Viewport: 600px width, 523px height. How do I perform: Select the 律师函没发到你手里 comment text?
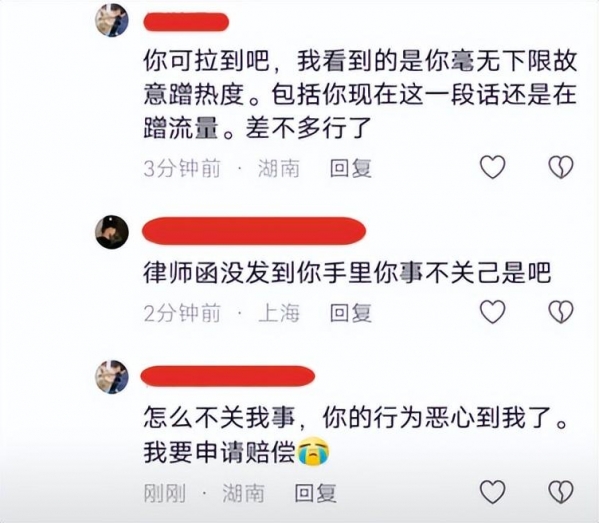347,273
